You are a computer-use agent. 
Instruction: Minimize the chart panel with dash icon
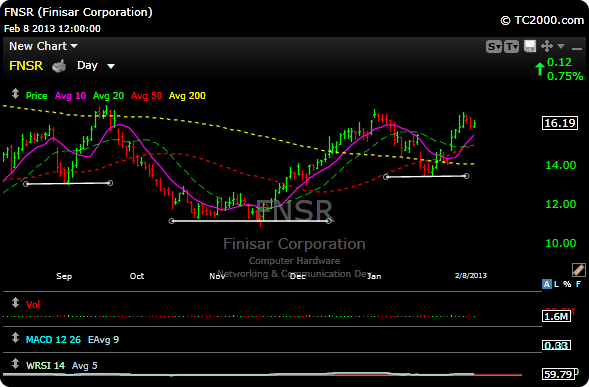[x=577, y=48]
